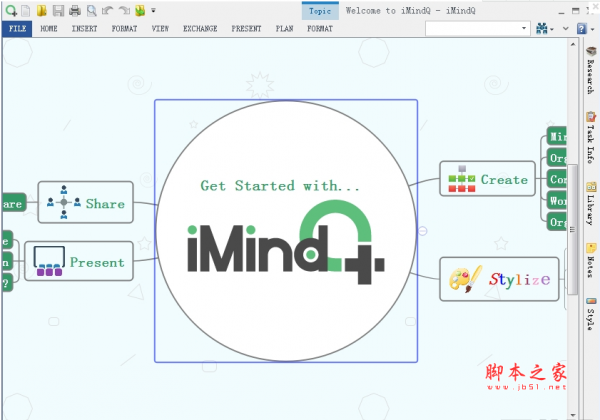
Task: Open the Notes side panel
Action: [591, 260]
